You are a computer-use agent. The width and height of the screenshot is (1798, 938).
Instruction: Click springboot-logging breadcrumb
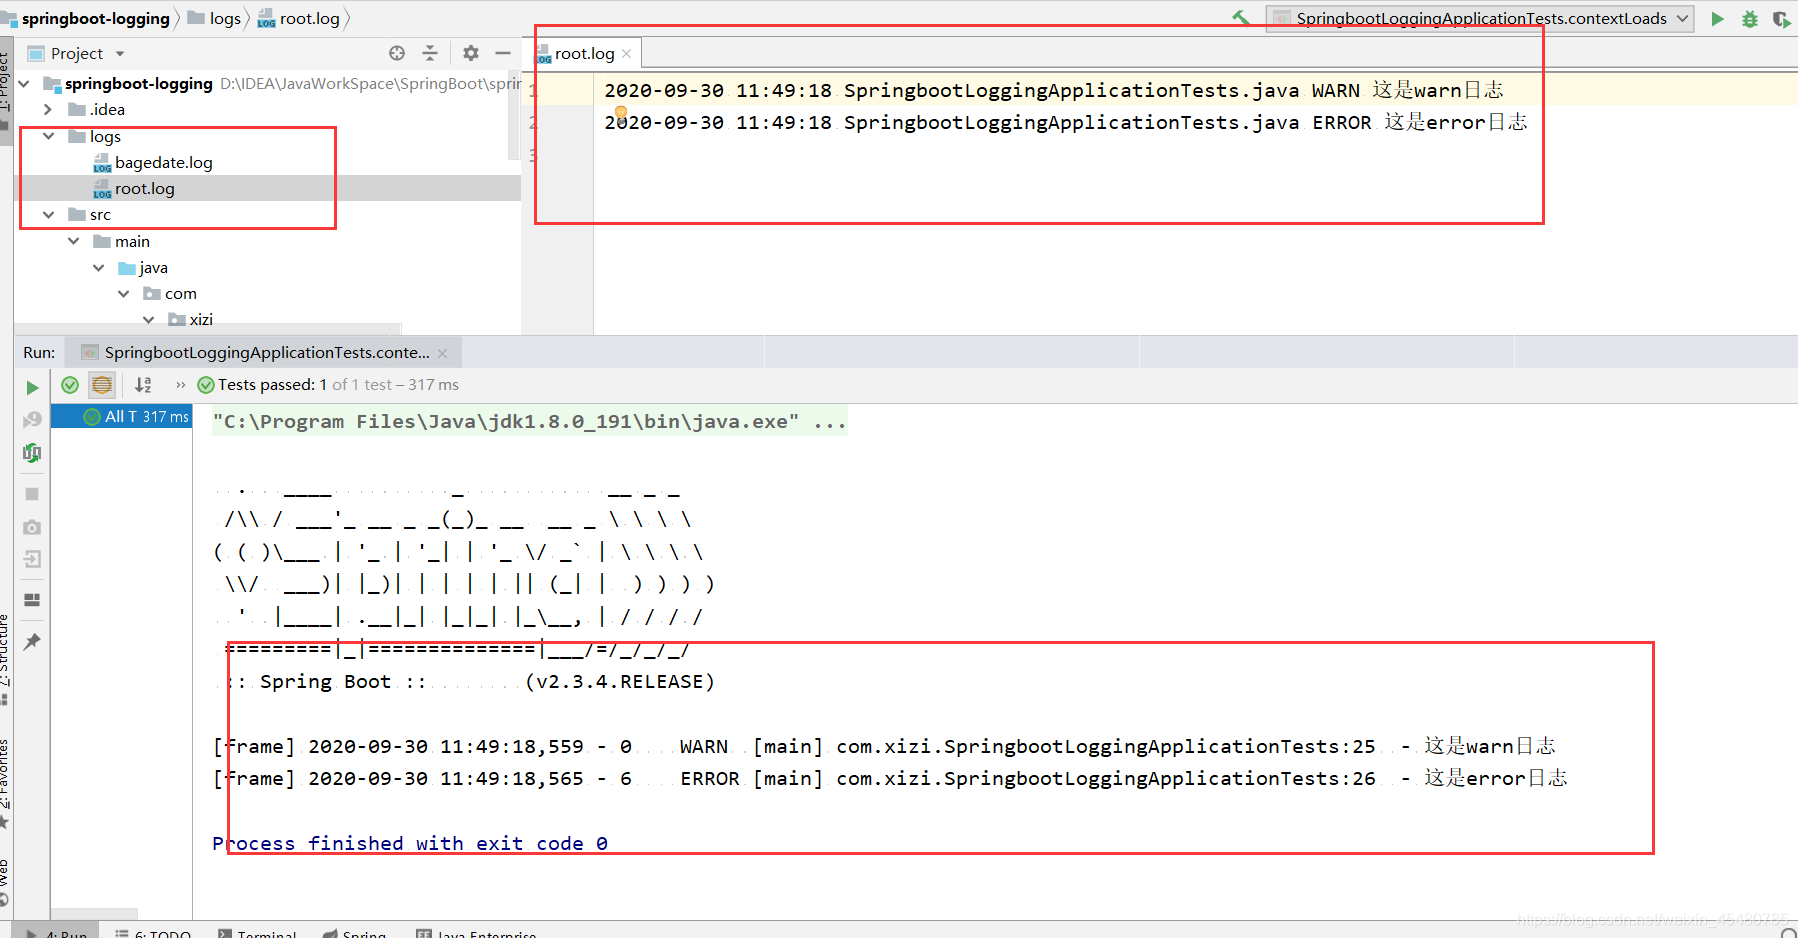pos(95,18)
